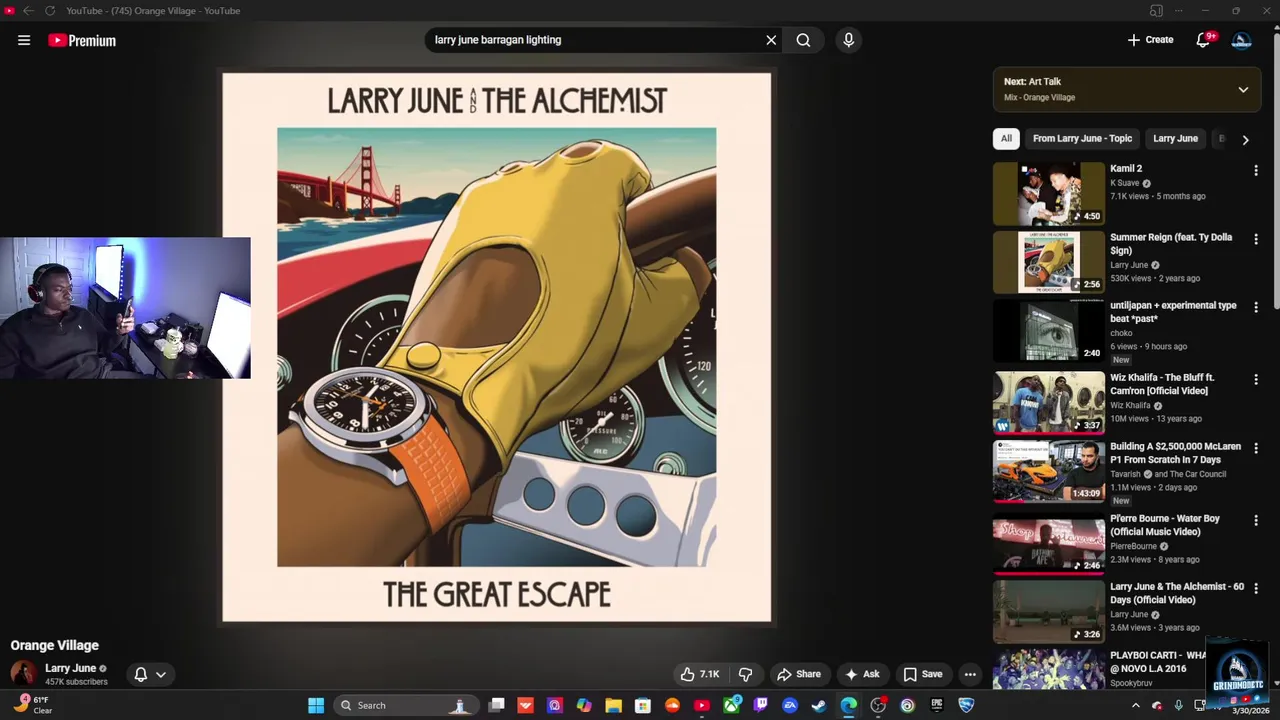1280x720 pixels.
Task: Like the video with thumbs up
Action: pyautogui.click(x=700, y=674)
